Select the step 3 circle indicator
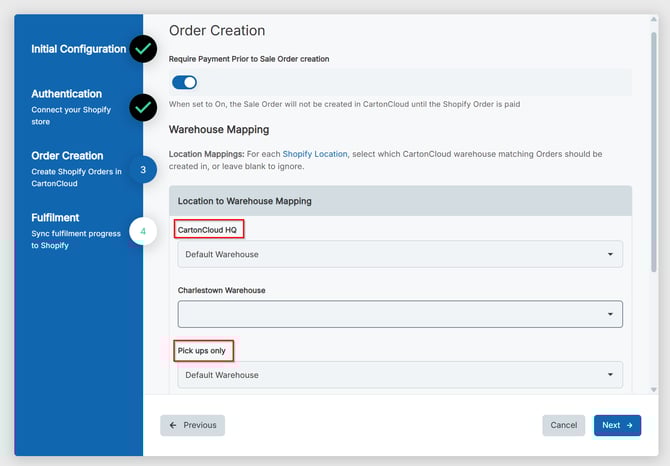 pos(143,170)
